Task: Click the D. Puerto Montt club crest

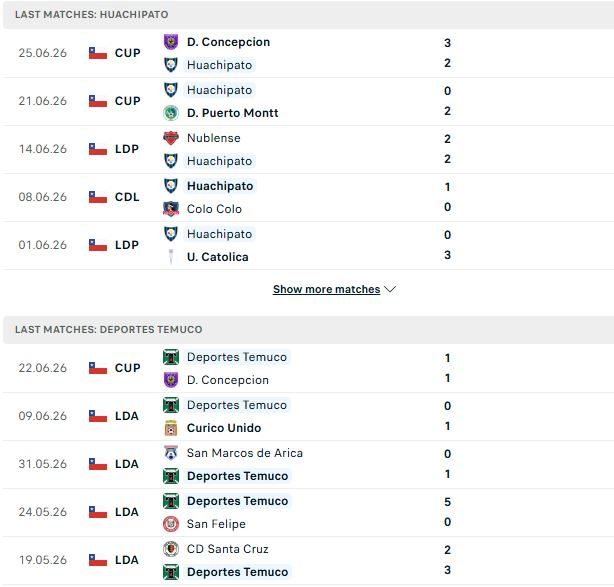Action: click(171, 113)
